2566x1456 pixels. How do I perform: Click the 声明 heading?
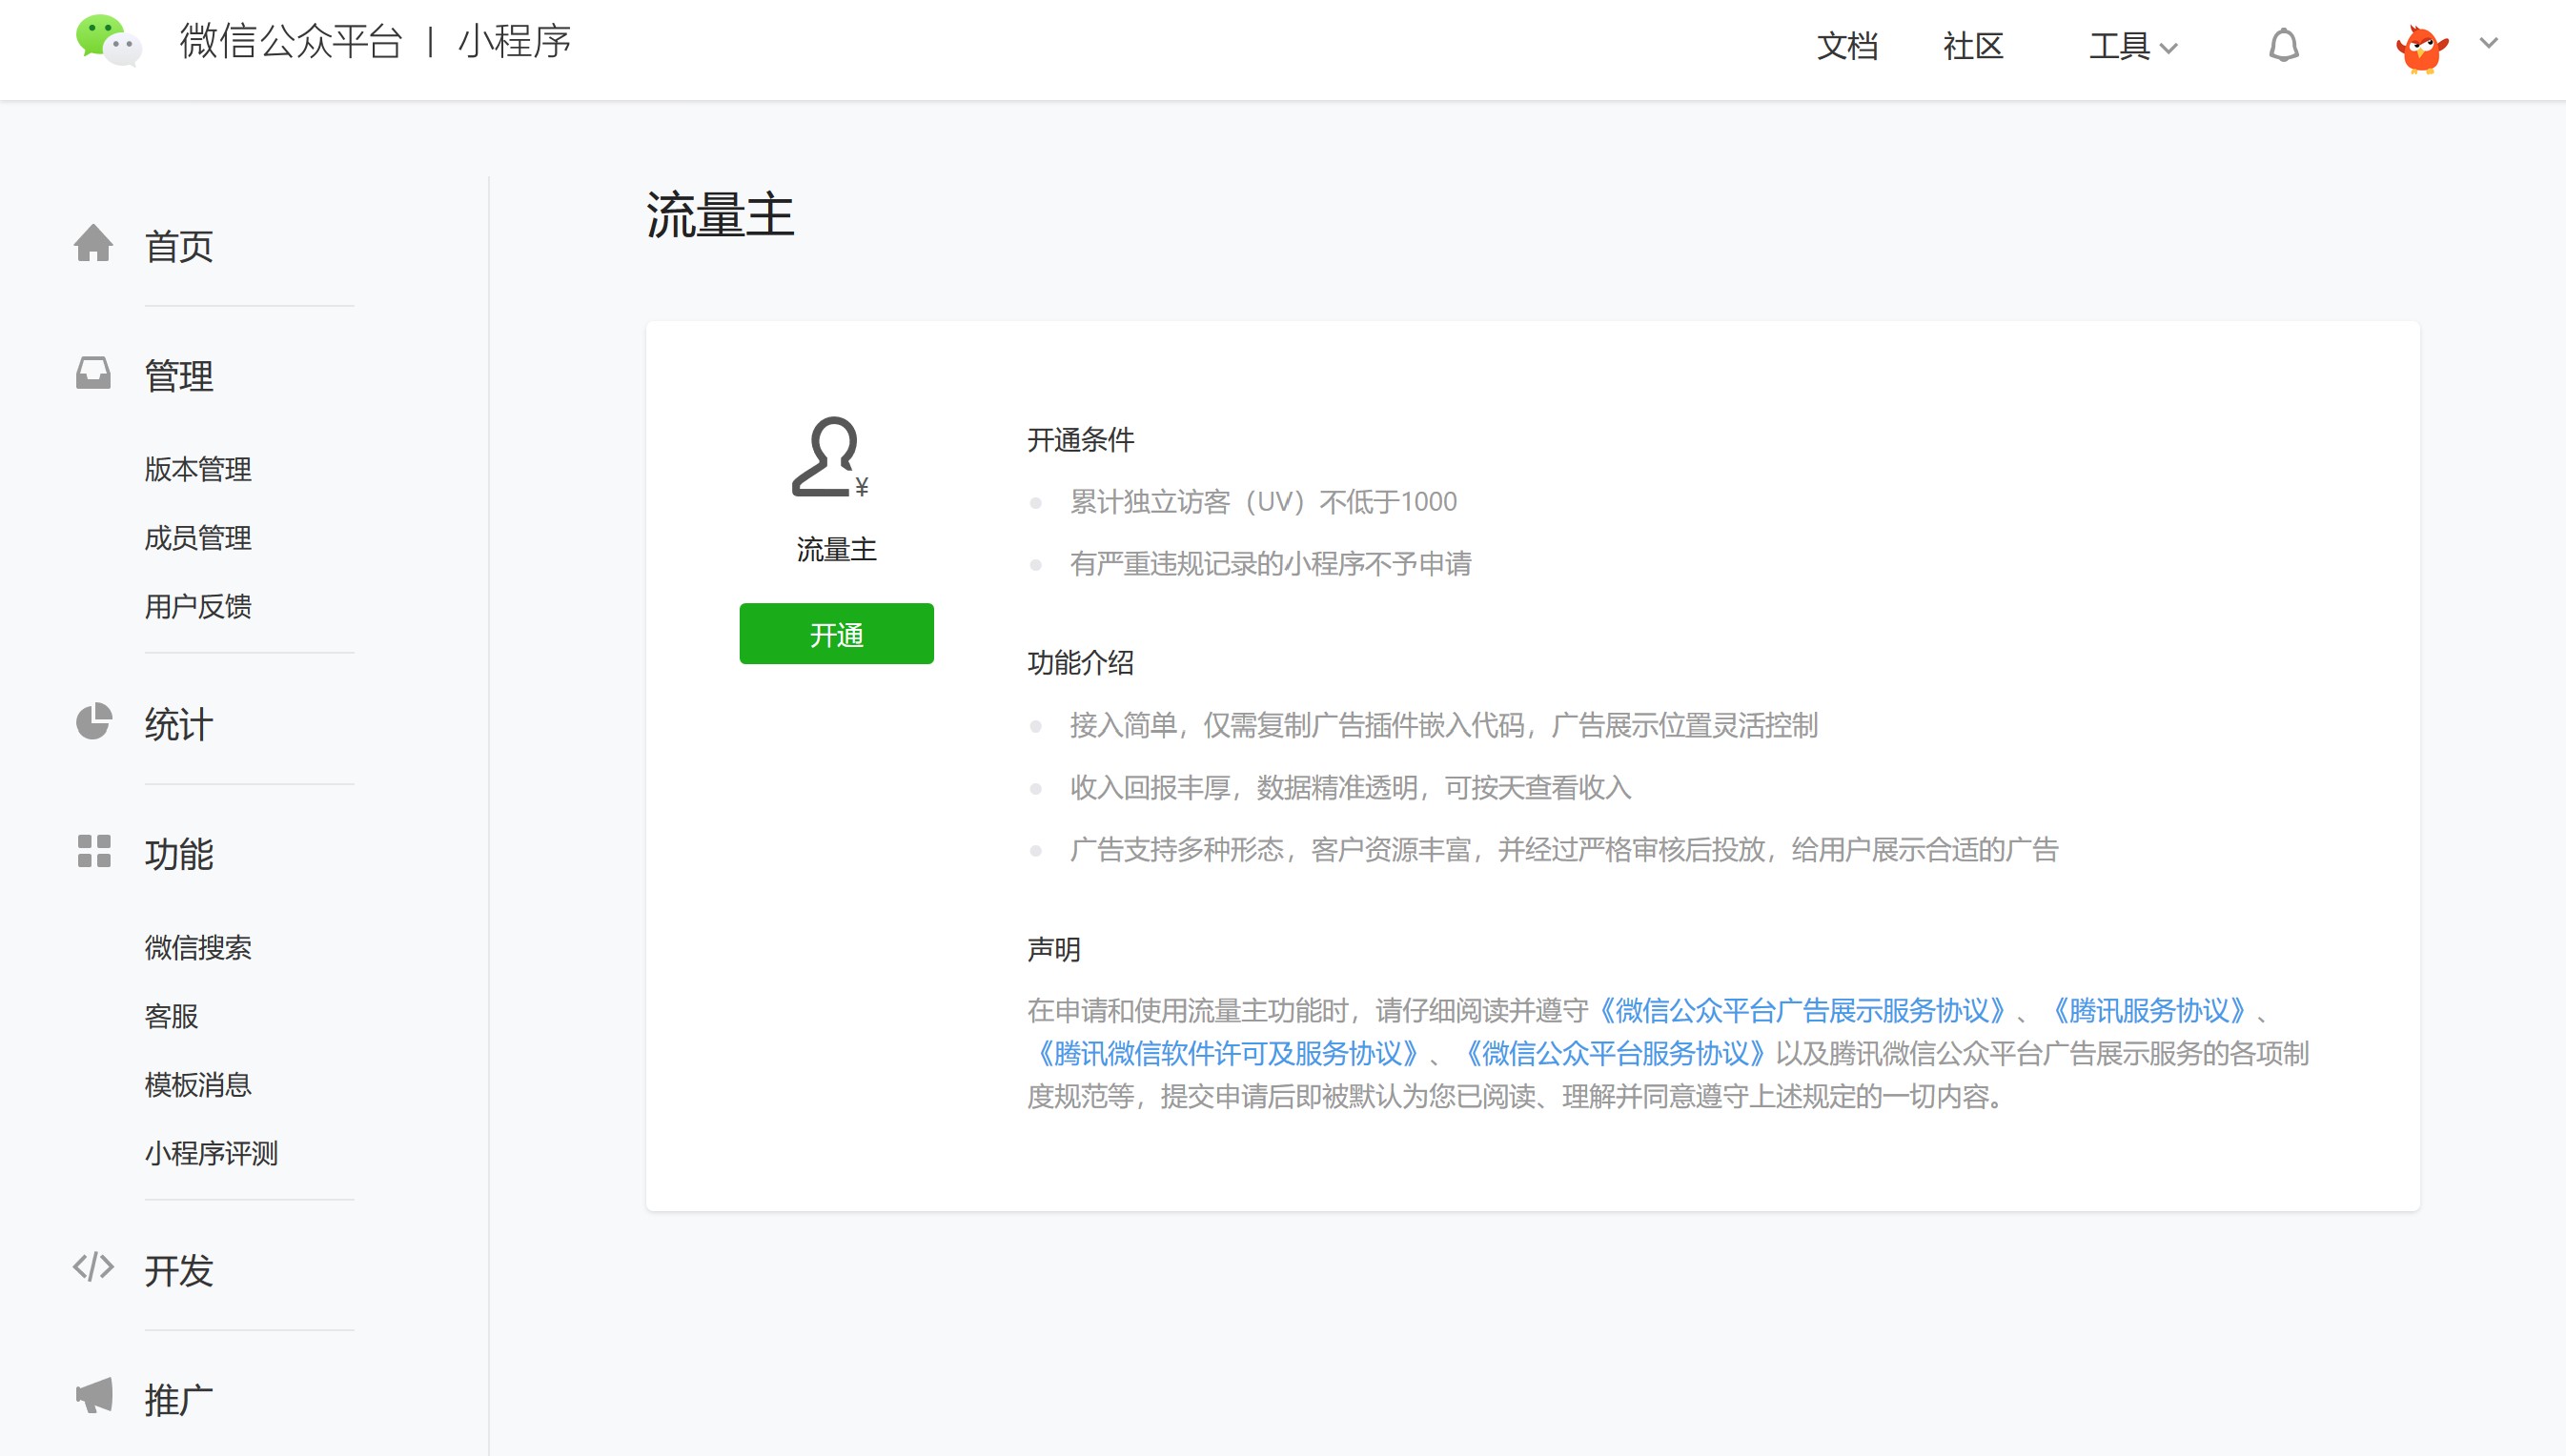(1054, 950)
